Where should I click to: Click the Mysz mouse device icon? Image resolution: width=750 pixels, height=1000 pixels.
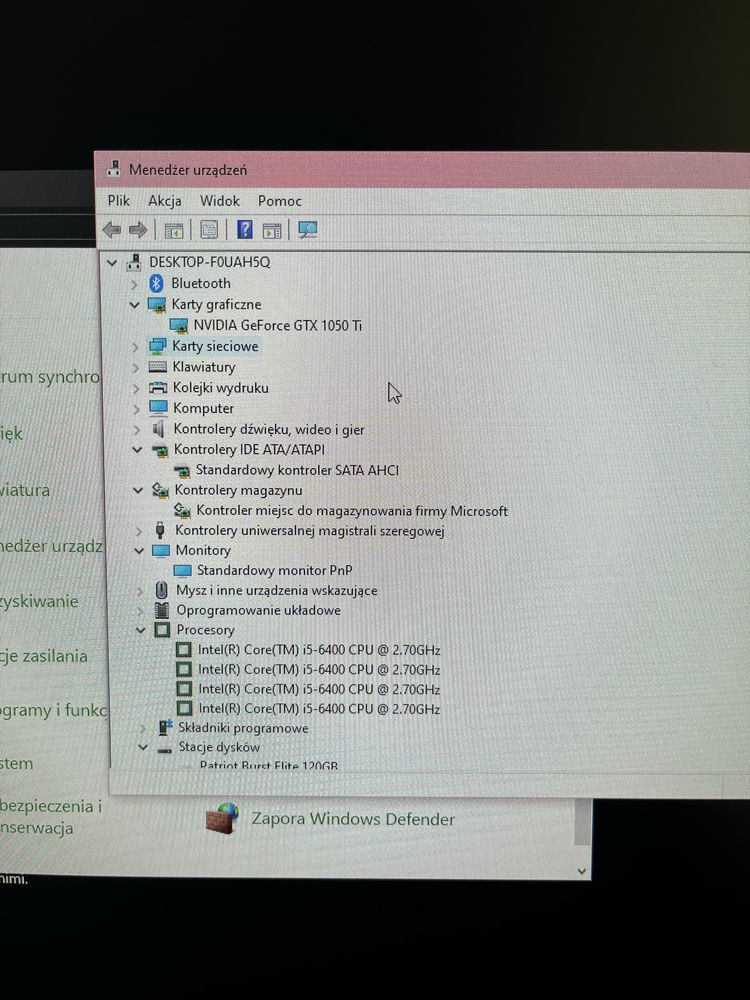click(161, 591)
